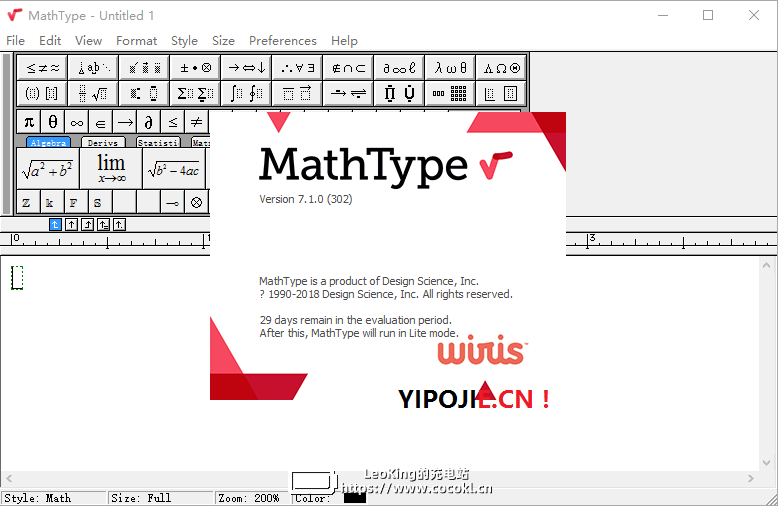This screenshot has width=778, height=506.
Task: Insert the right arrow from small bar
Action: click(x=125, y=122)
